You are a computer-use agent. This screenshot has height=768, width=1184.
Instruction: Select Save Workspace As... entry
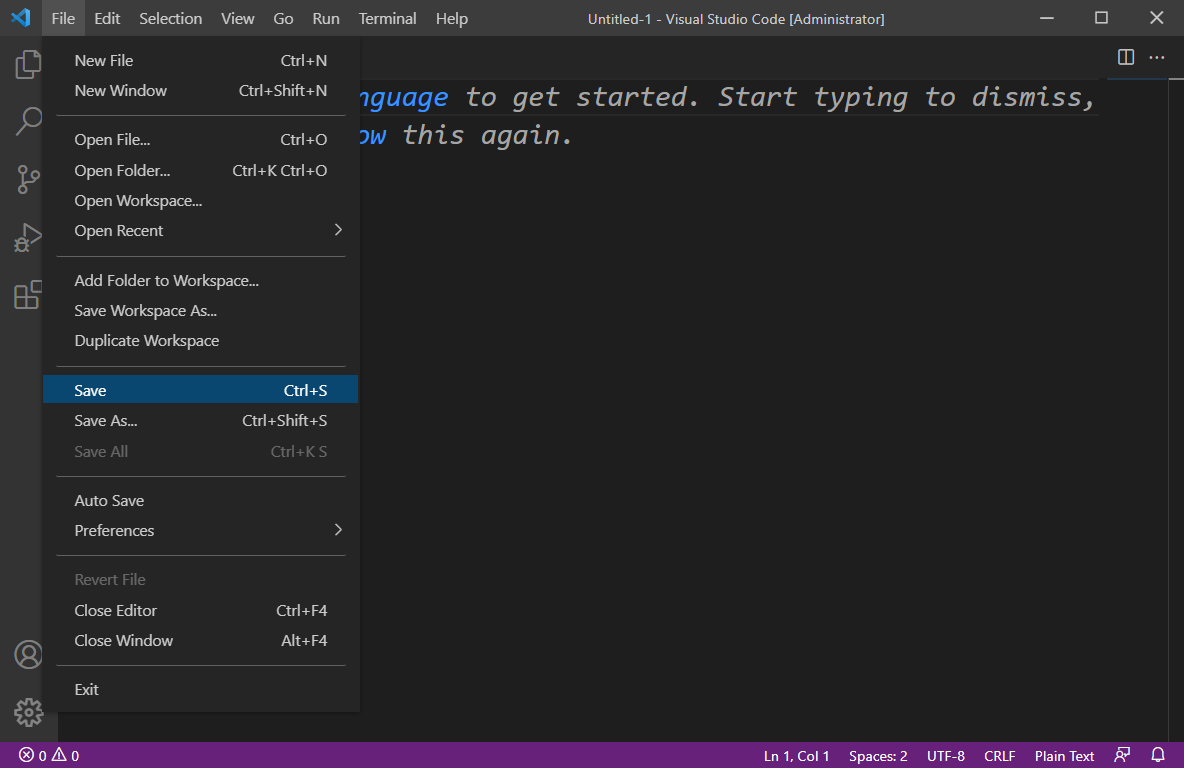(200, 311)
